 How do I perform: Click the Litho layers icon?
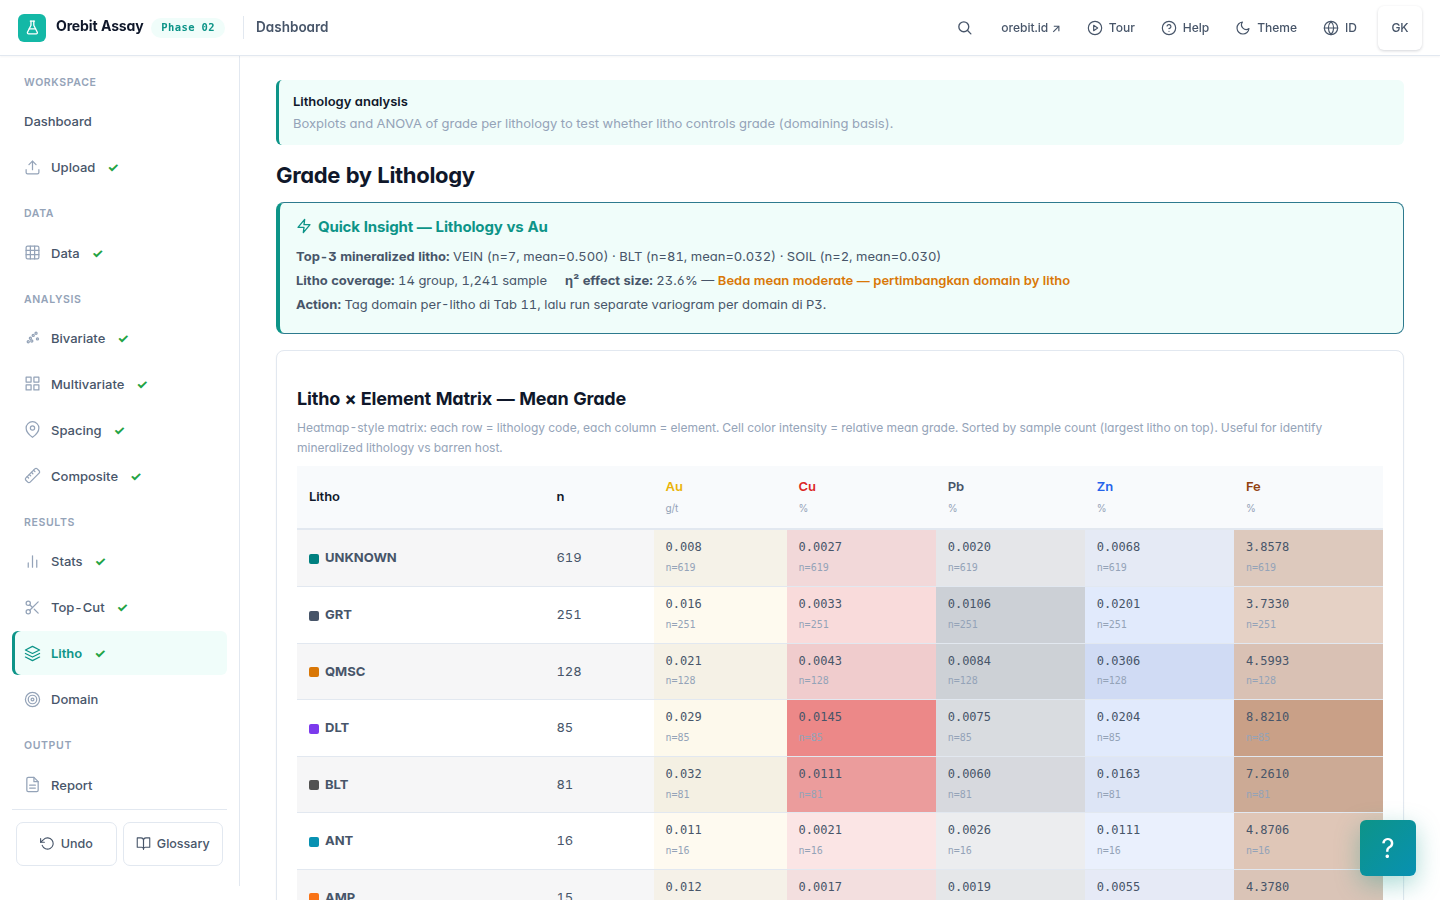tap(32, 653)
